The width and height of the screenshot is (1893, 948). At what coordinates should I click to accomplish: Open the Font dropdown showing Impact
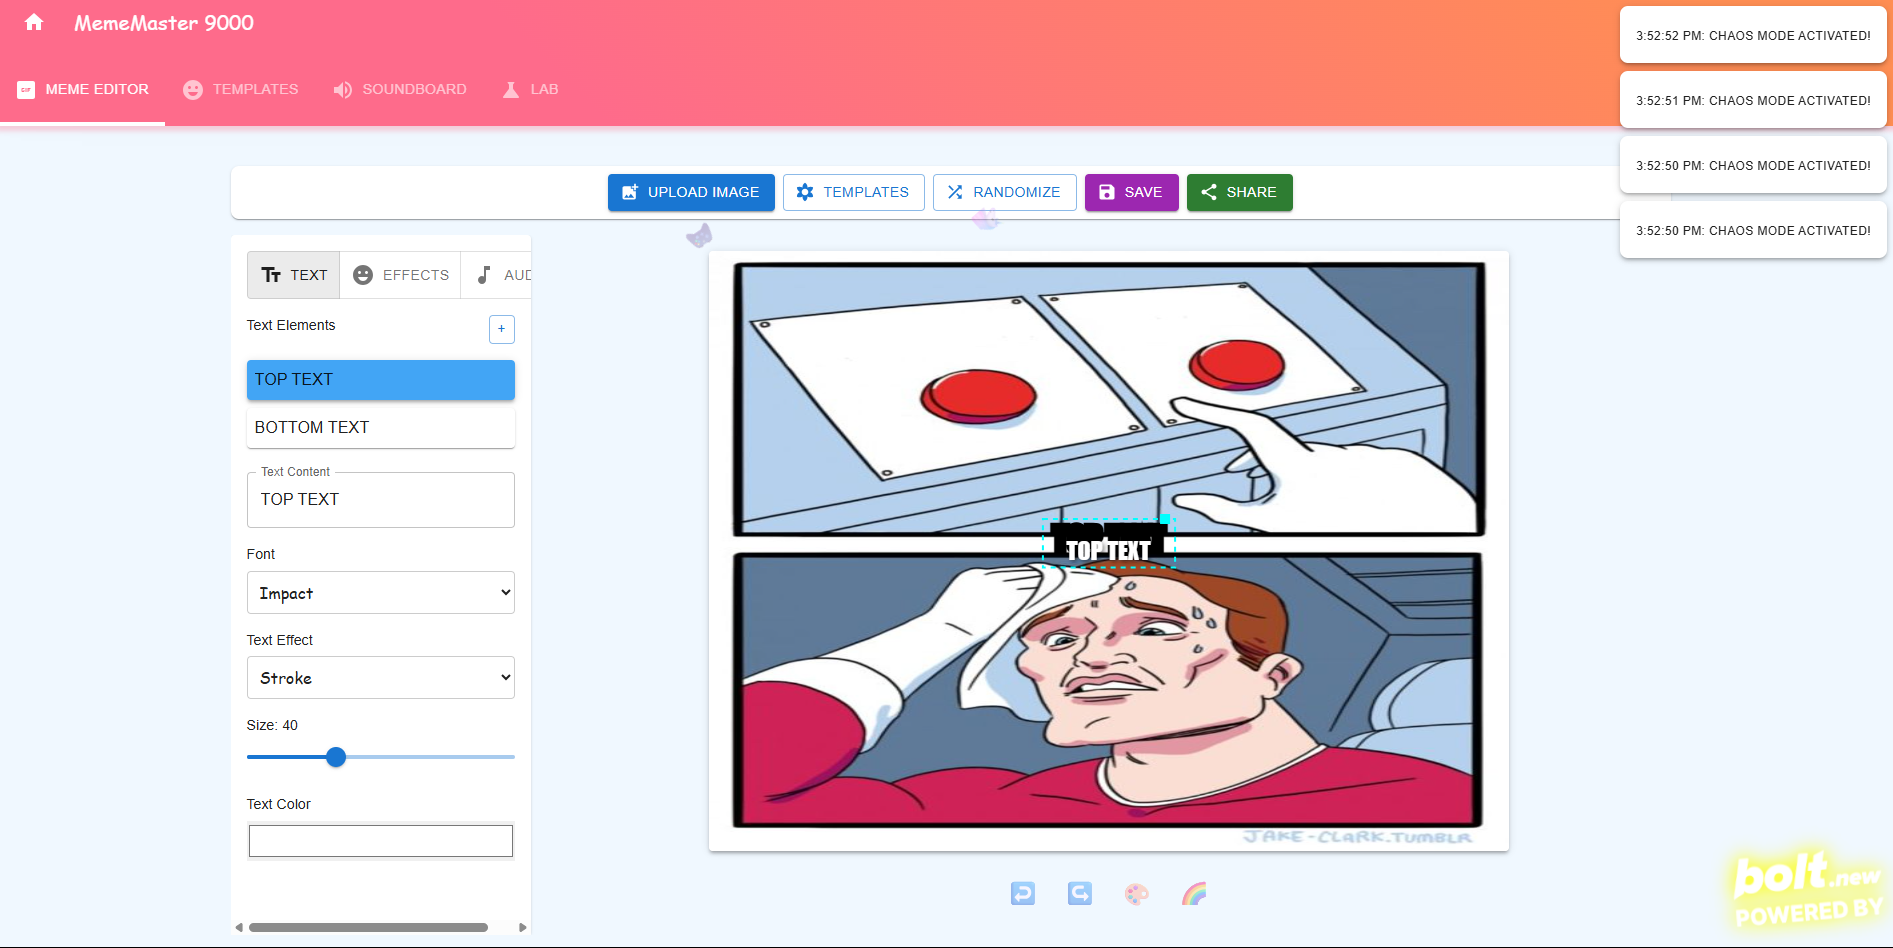tap(380, 592)
